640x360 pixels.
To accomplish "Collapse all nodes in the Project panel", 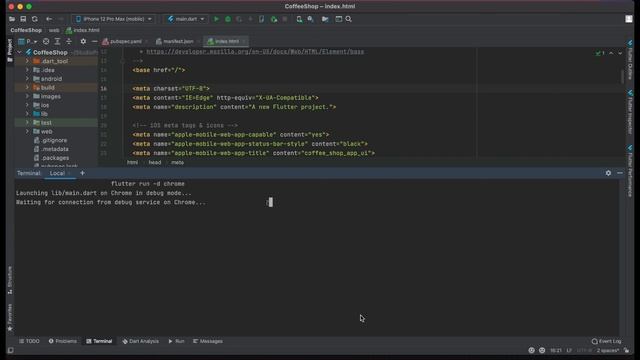I will tap(69, 42).
